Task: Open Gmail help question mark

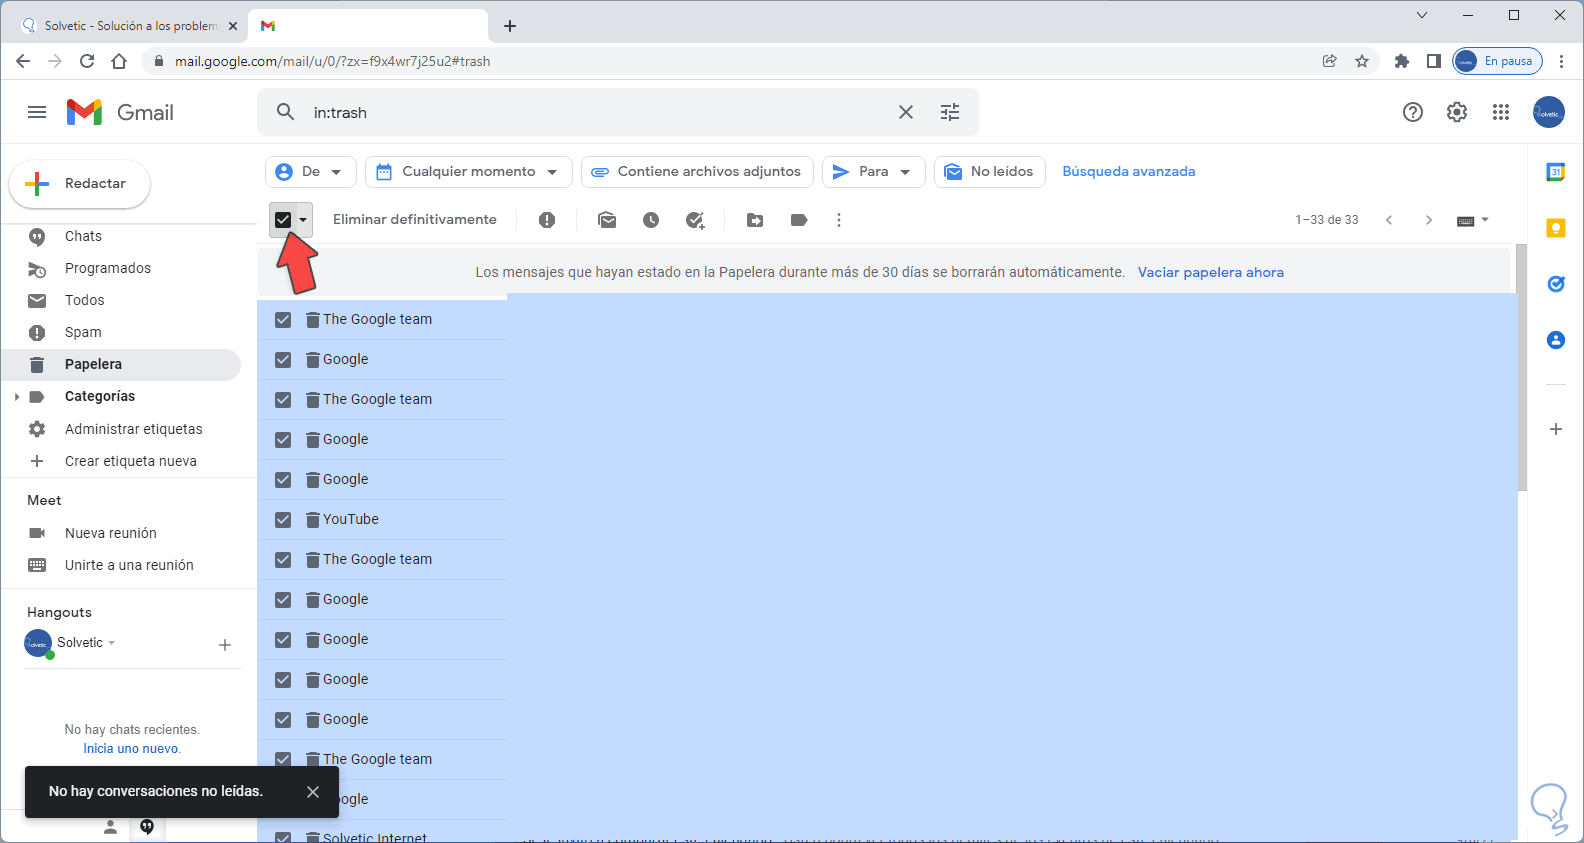Action: (1413, 112)
